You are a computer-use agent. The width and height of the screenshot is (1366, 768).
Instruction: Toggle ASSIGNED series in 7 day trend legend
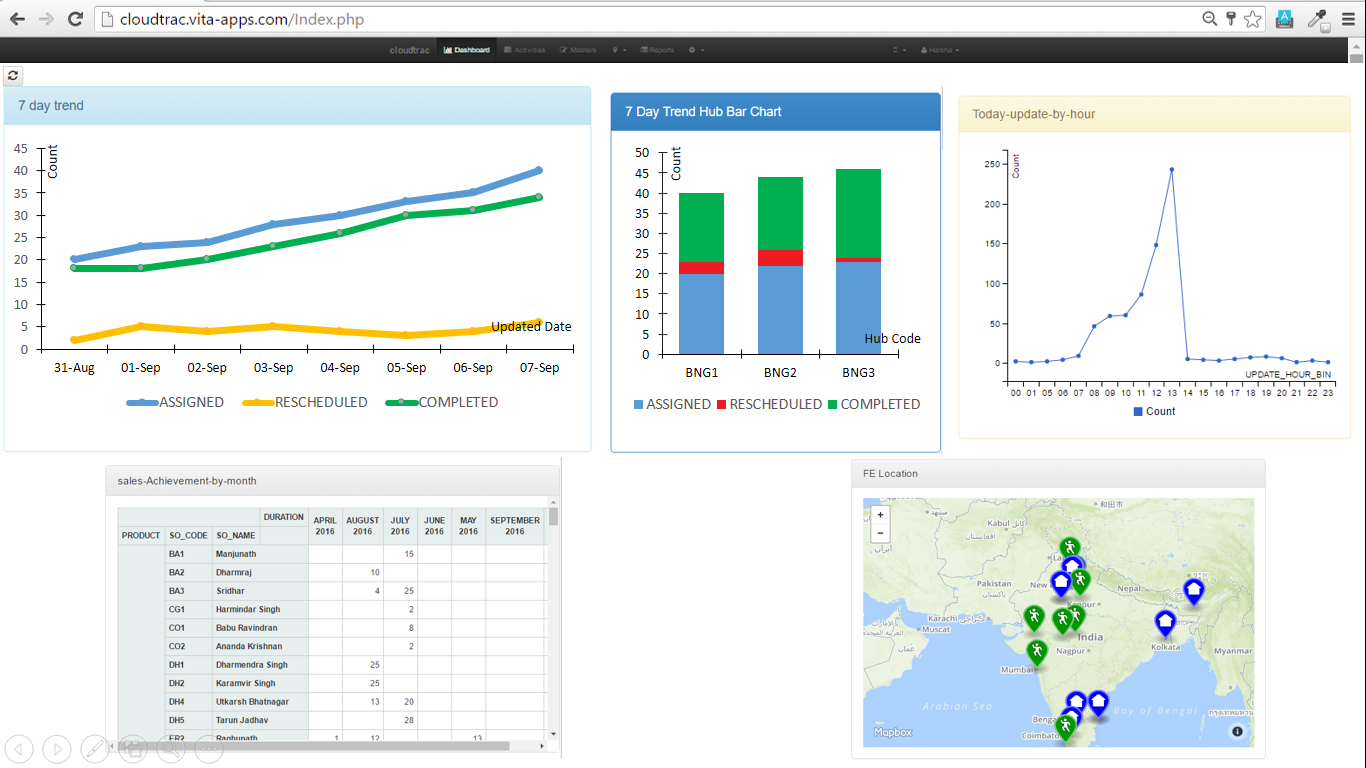click(x=175, y=402)
